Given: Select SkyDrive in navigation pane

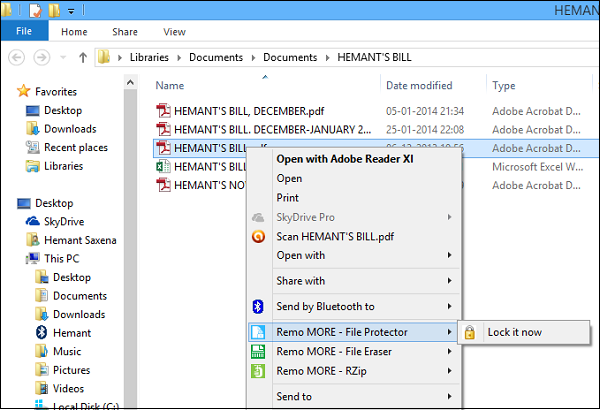Looking at the screenshot, I should point(64,222).
